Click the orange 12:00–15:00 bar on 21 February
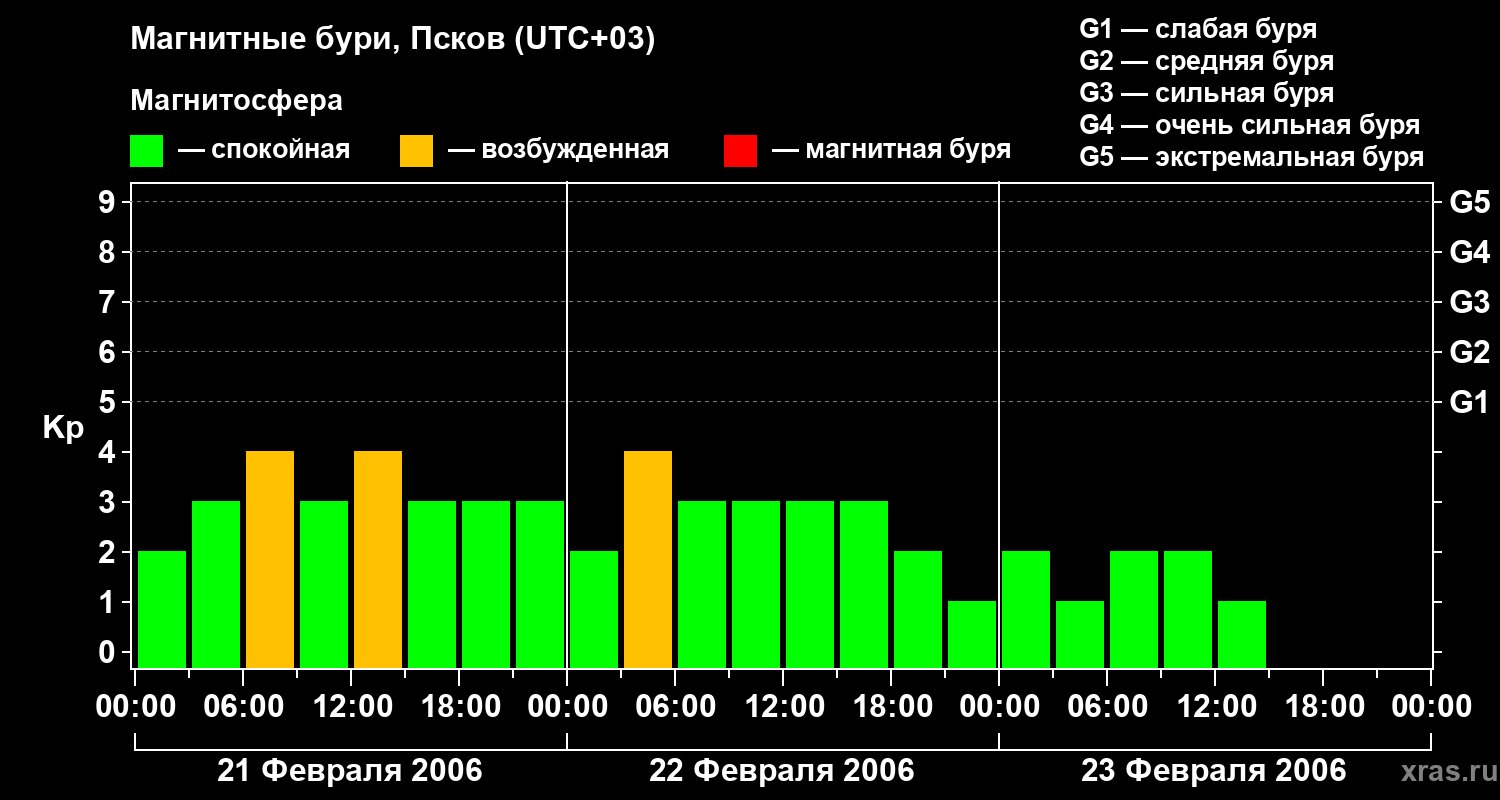Screen dimensions: 1500x800 click(x=378, y=559)
